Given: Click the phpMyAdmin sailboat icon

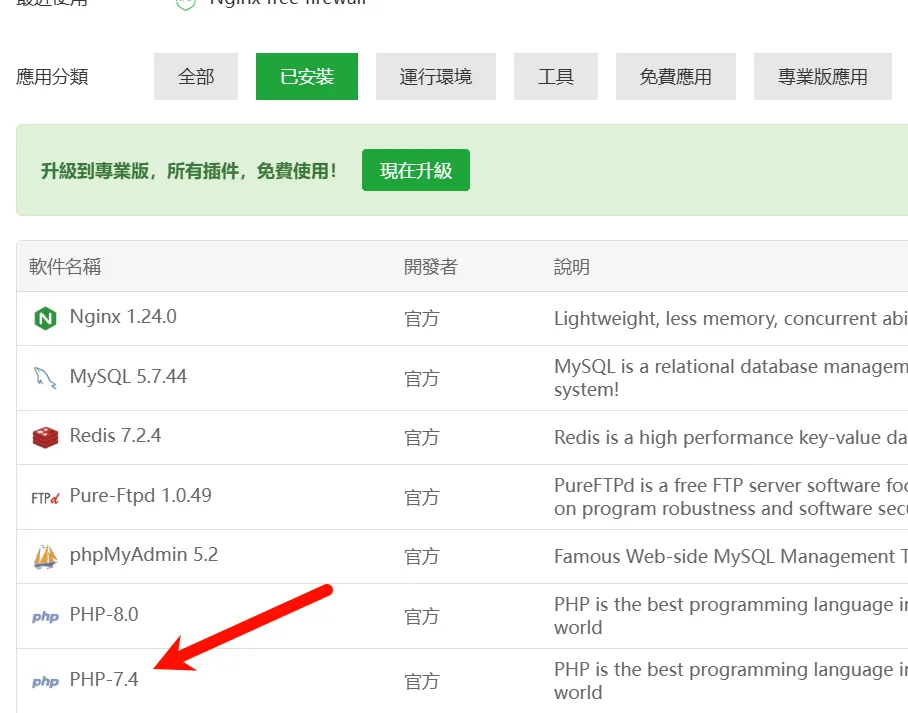Looking at the screenshot, I should point(45,557).
